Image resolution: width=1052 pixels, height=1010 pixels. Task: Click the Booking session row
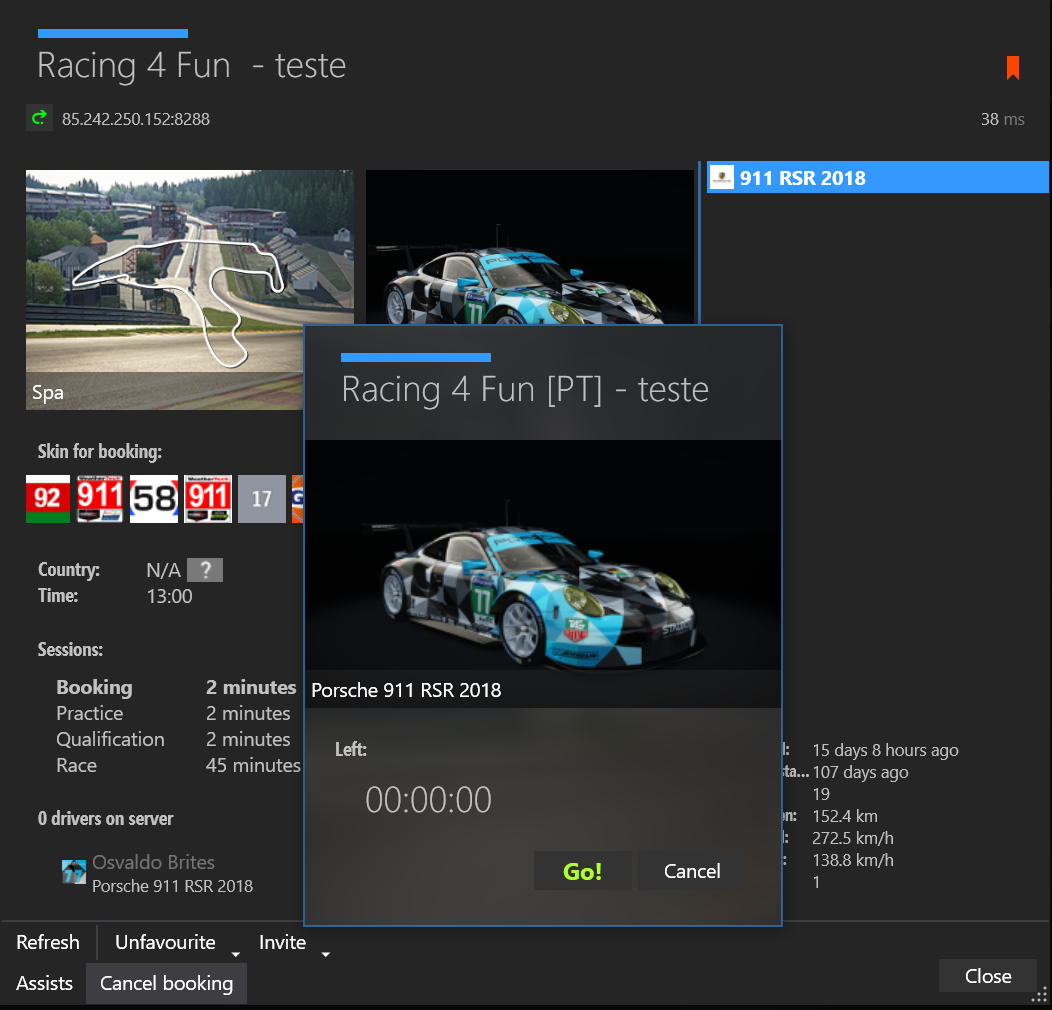(176, 687)
